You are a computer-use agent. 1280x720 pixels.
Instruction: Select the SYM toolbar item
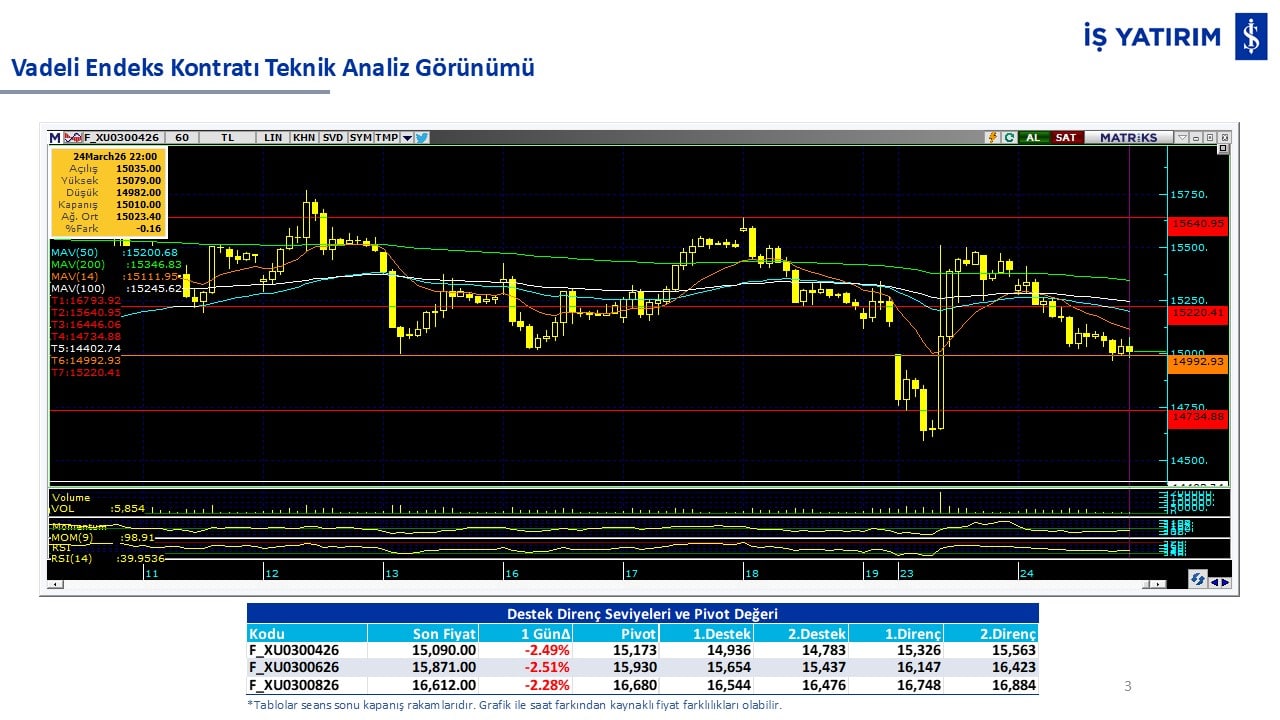360,138
